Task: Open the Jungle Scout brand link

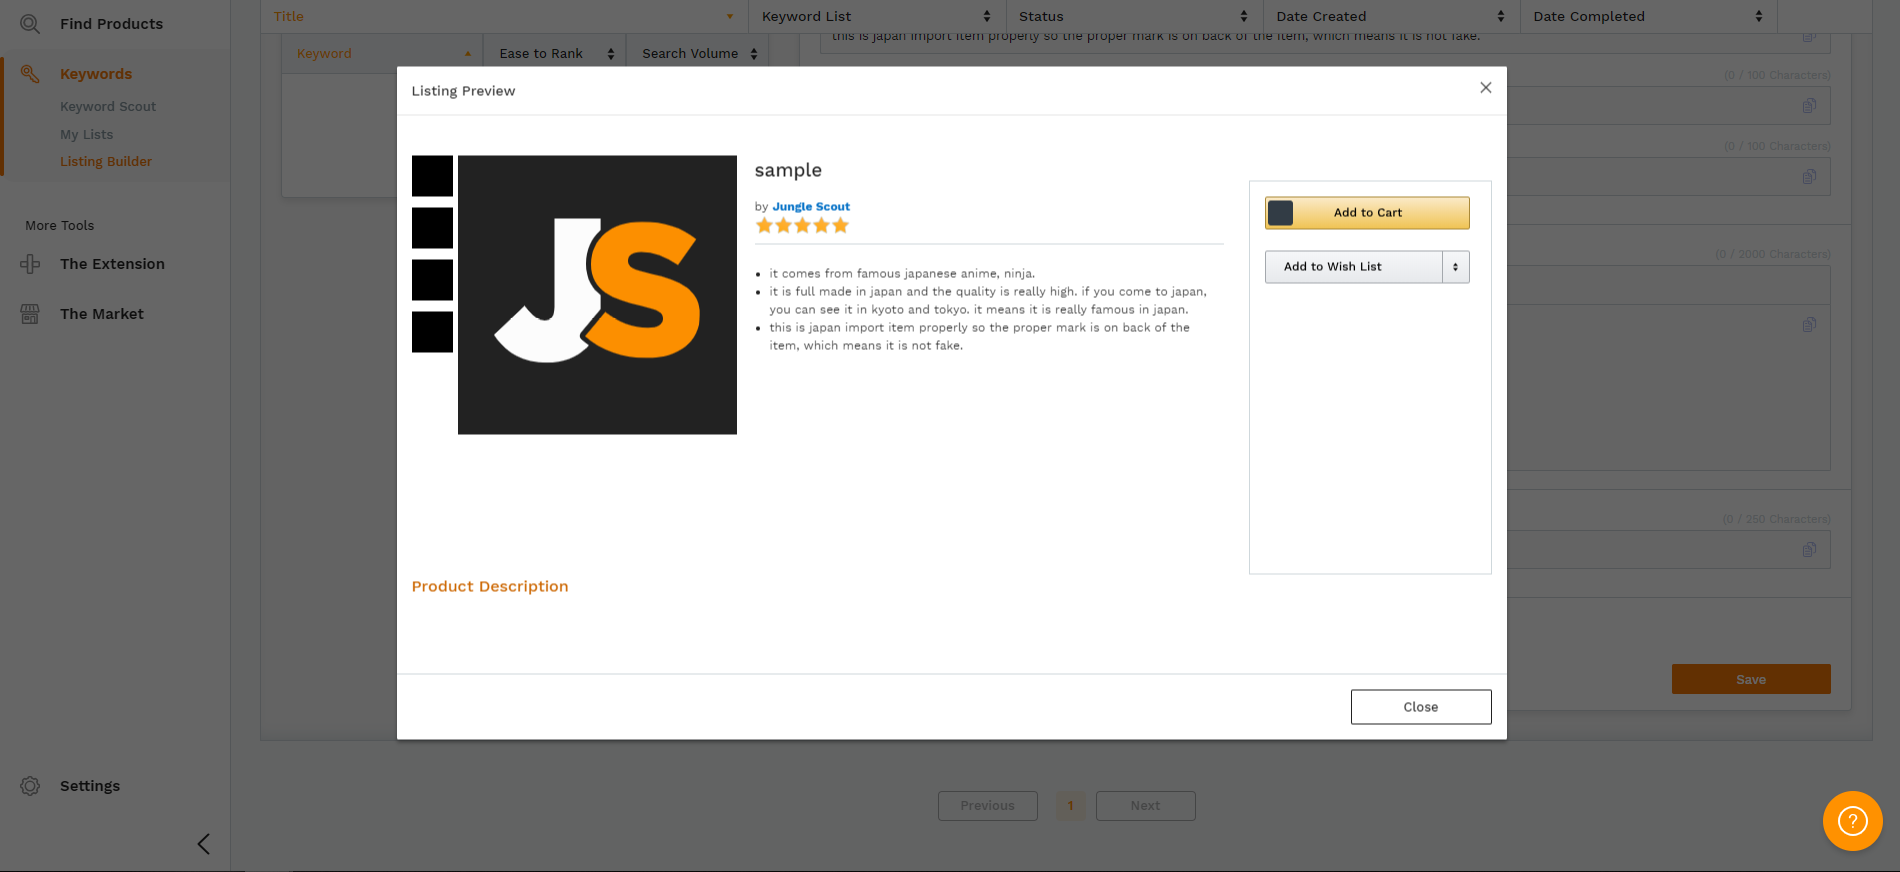Action: pyautogui.click(x=811, y=207)
